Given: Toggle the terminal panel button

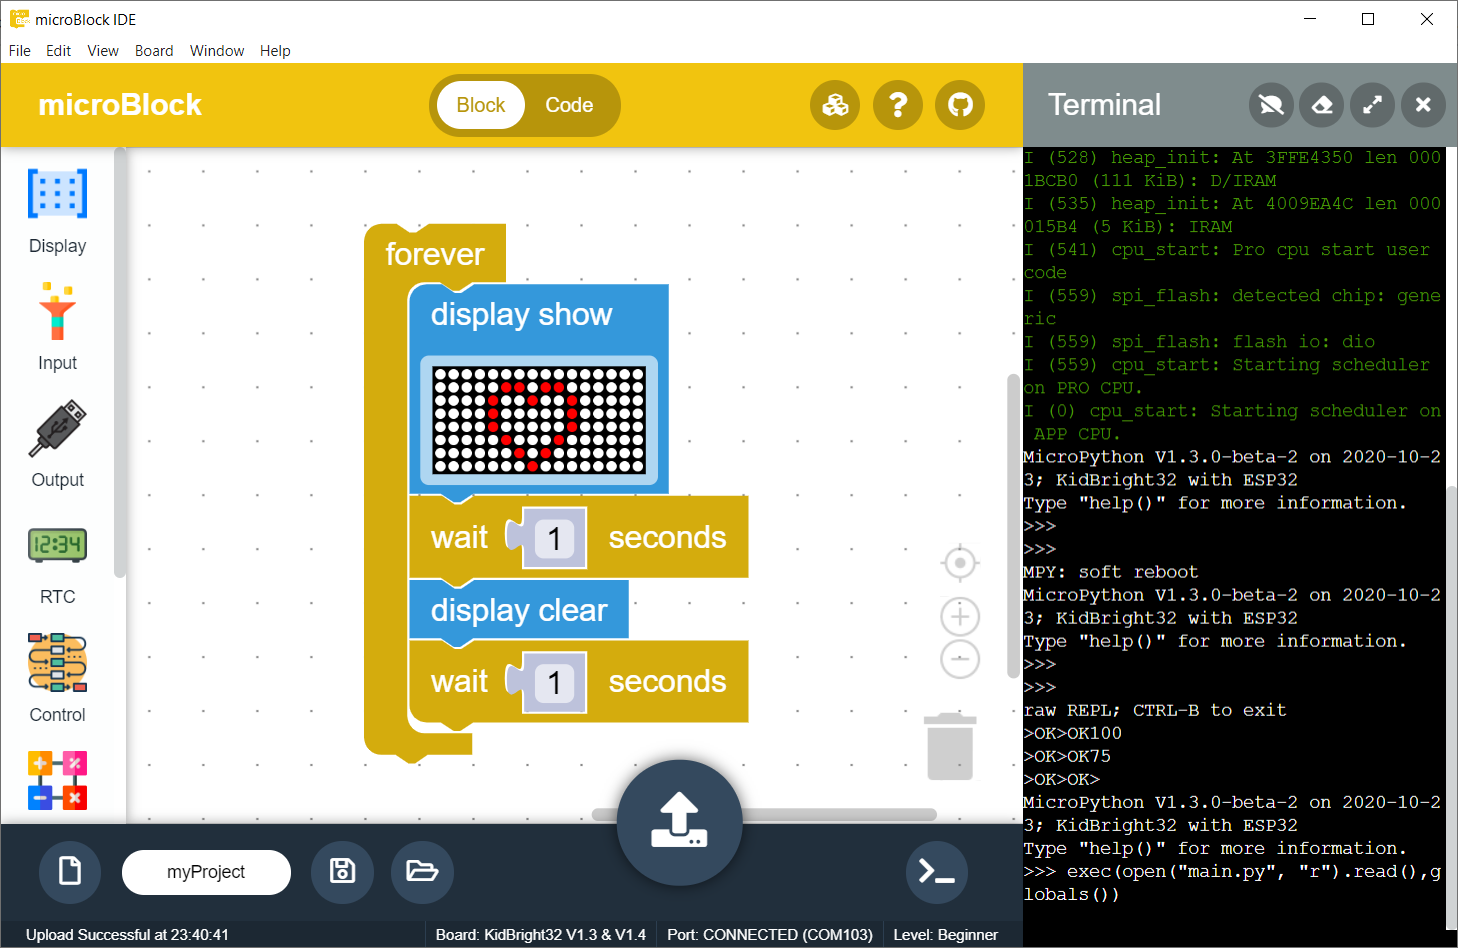Looking at the screenshot, I should click(x=936, y=872).
